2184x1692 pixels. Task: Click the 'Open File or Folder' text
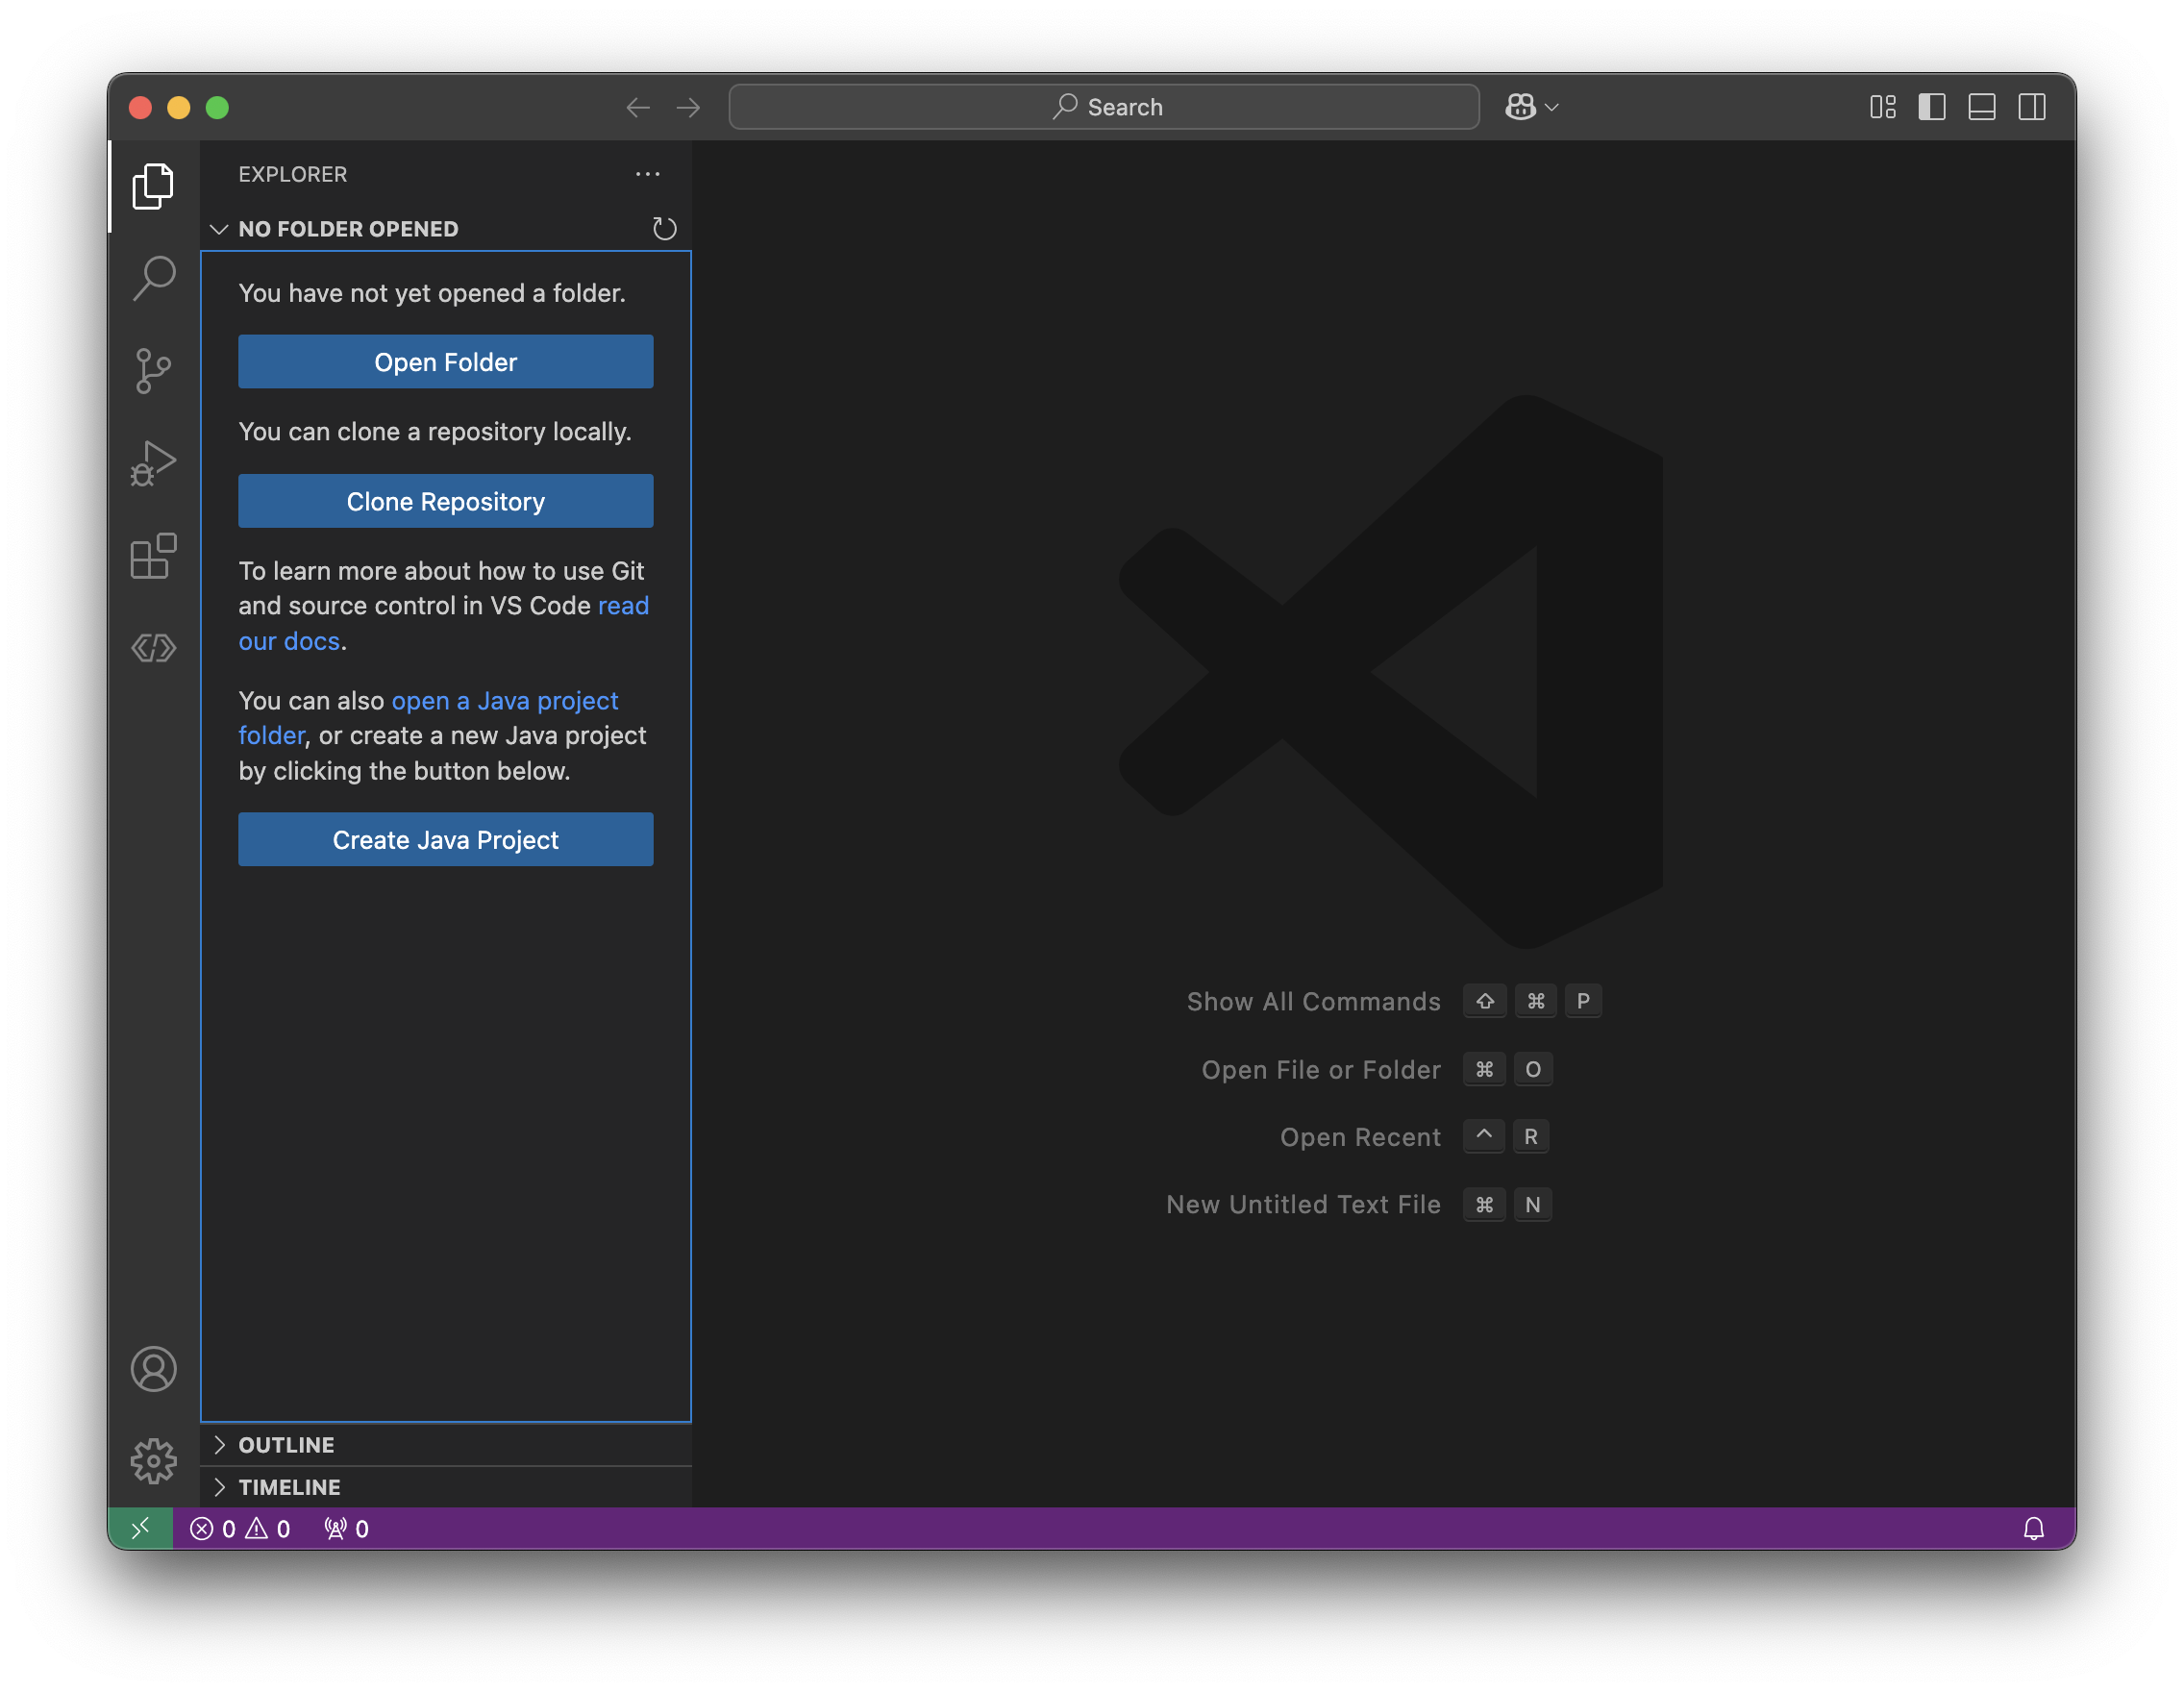pos(1321,1069)
